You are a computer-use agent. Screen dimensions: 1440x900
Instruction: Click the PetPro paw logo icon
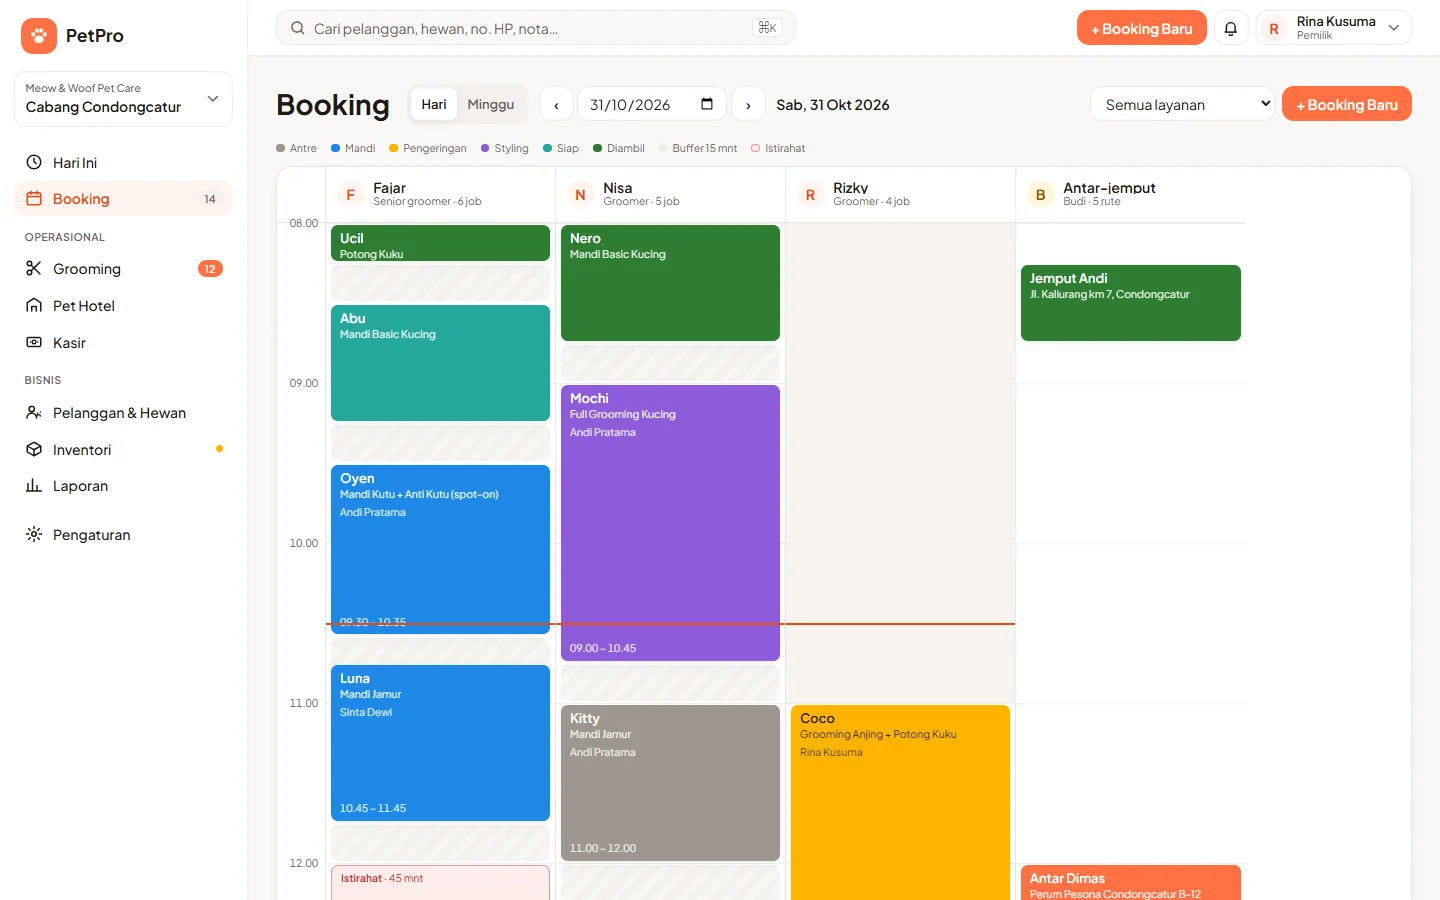pyautogui.click(x=39, y=36)
